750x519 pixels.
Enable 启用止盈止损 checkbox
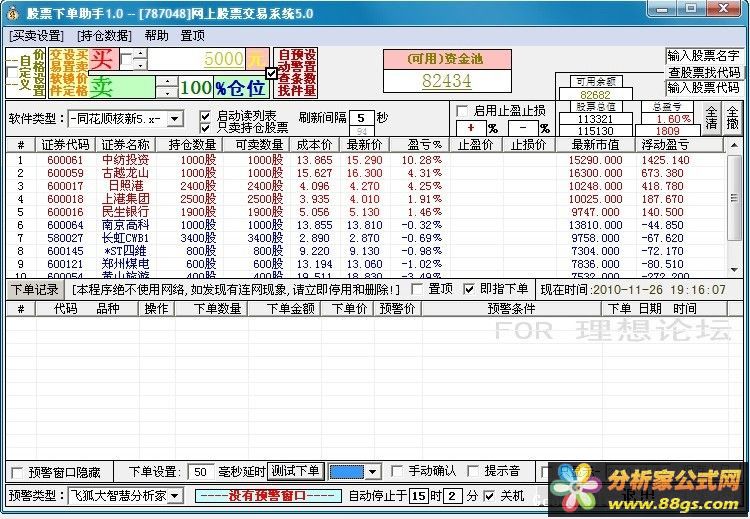(x=462, y=111)
